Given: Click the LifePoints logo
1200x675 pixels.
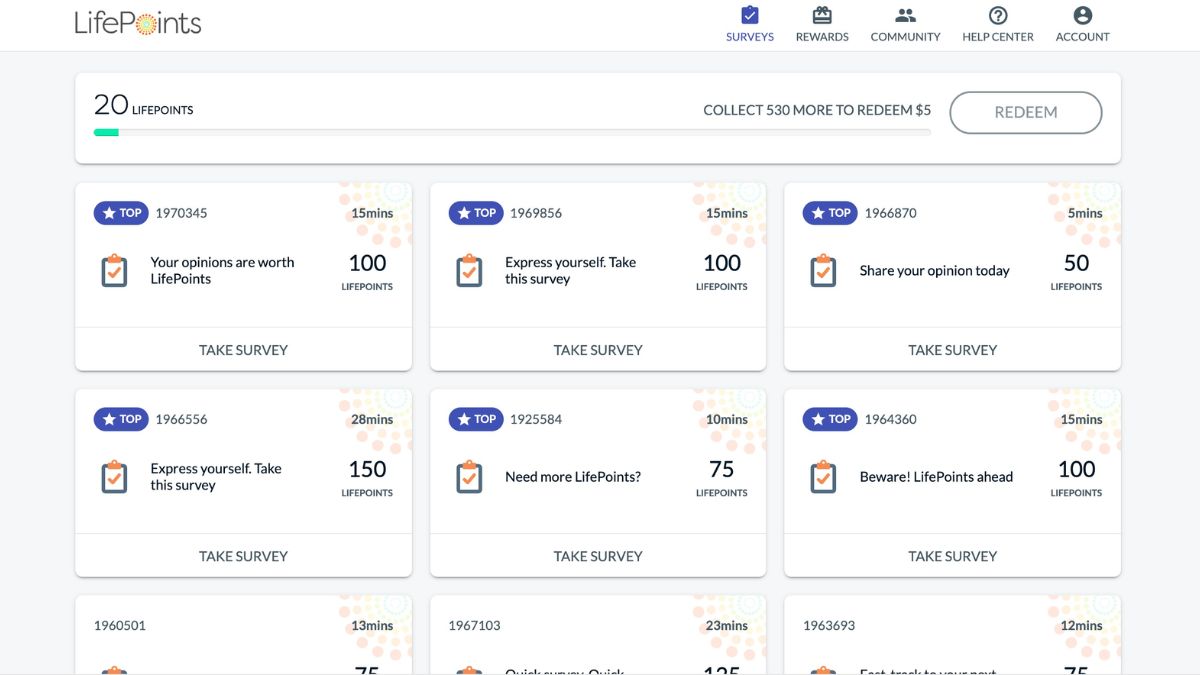Looking at the screenshot, I should (136, 23).
